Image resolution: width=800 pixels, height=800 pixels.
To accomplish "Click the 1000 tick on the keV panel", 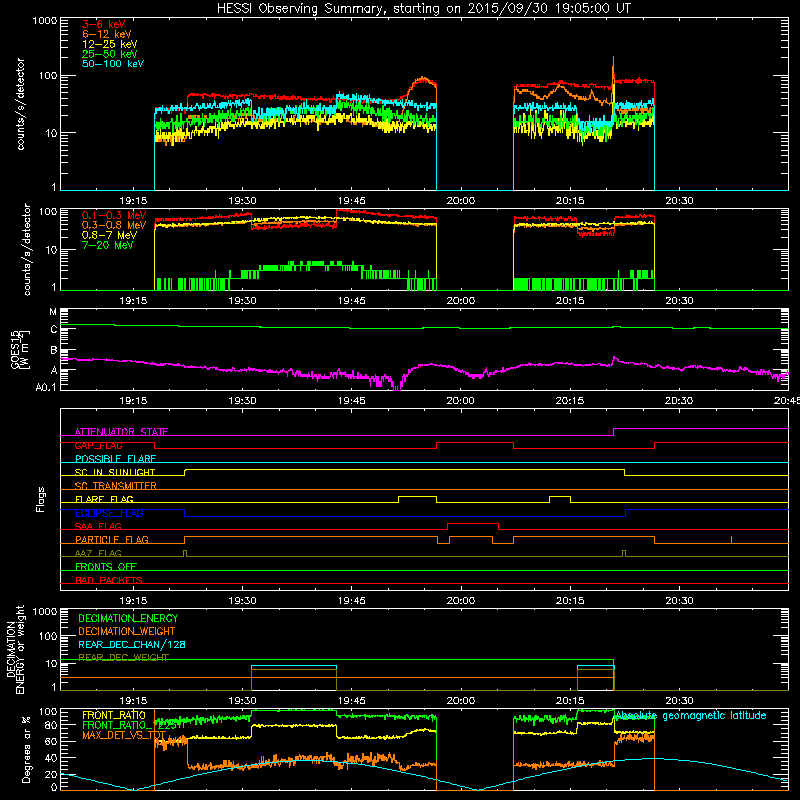I will point(44,21).
